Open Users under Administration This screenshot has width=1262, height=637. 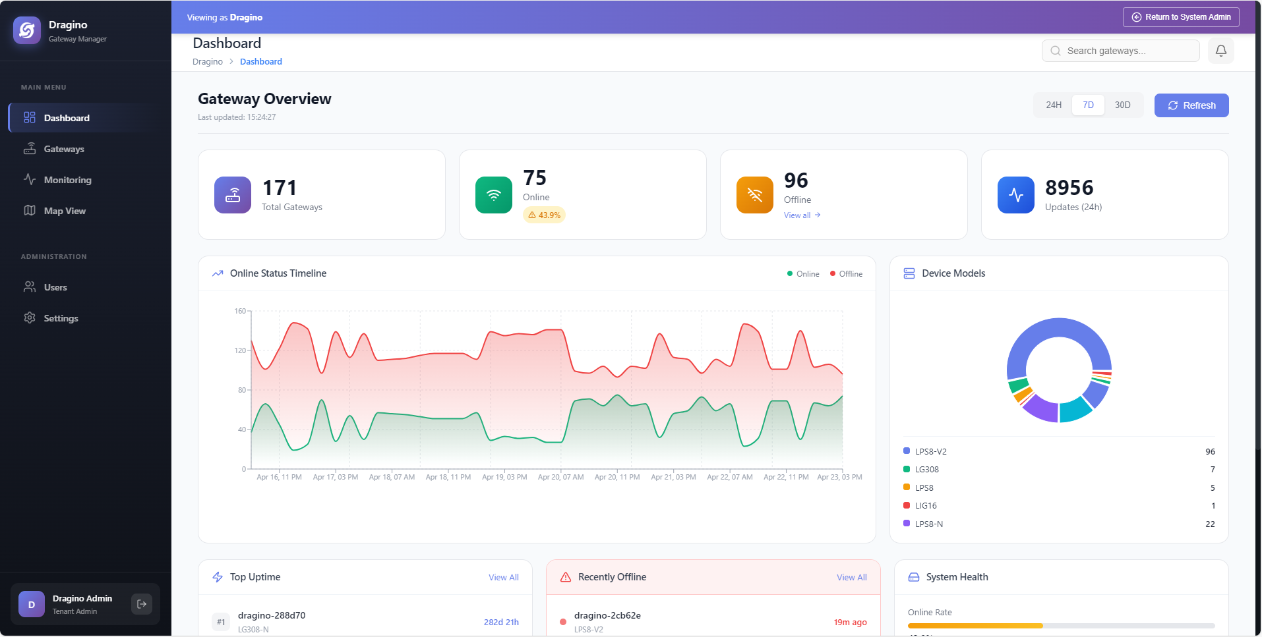point(85,287)
